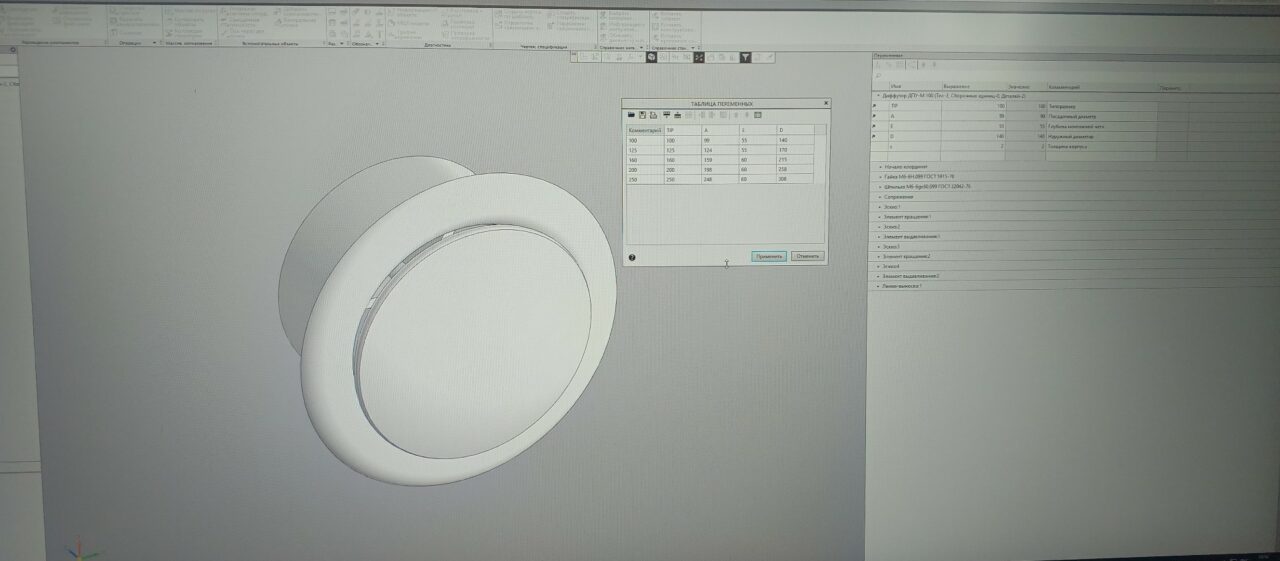1280x561 pixels.
Task: Collapse the Диффузор ДПУ-М 100 root node
Action: [x=878, y=96]
